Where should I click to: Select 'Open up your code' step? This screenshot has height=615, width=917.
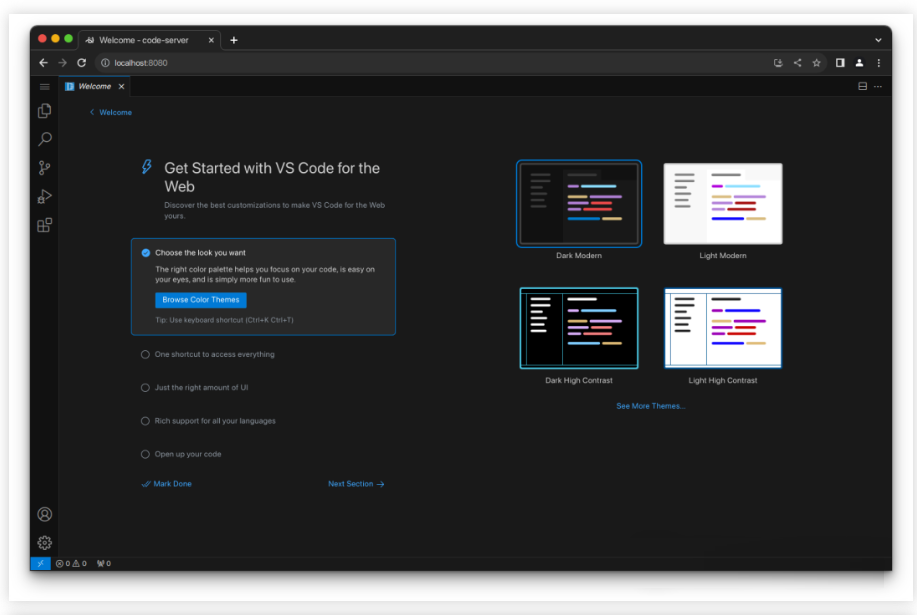(181, 454)
